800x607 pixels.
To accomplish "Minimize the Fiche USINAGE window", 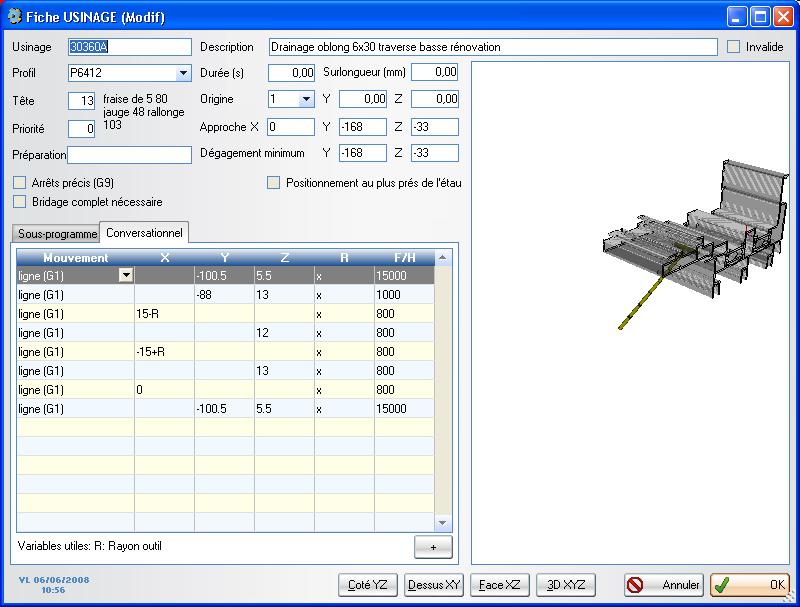I will coord(736,17).
